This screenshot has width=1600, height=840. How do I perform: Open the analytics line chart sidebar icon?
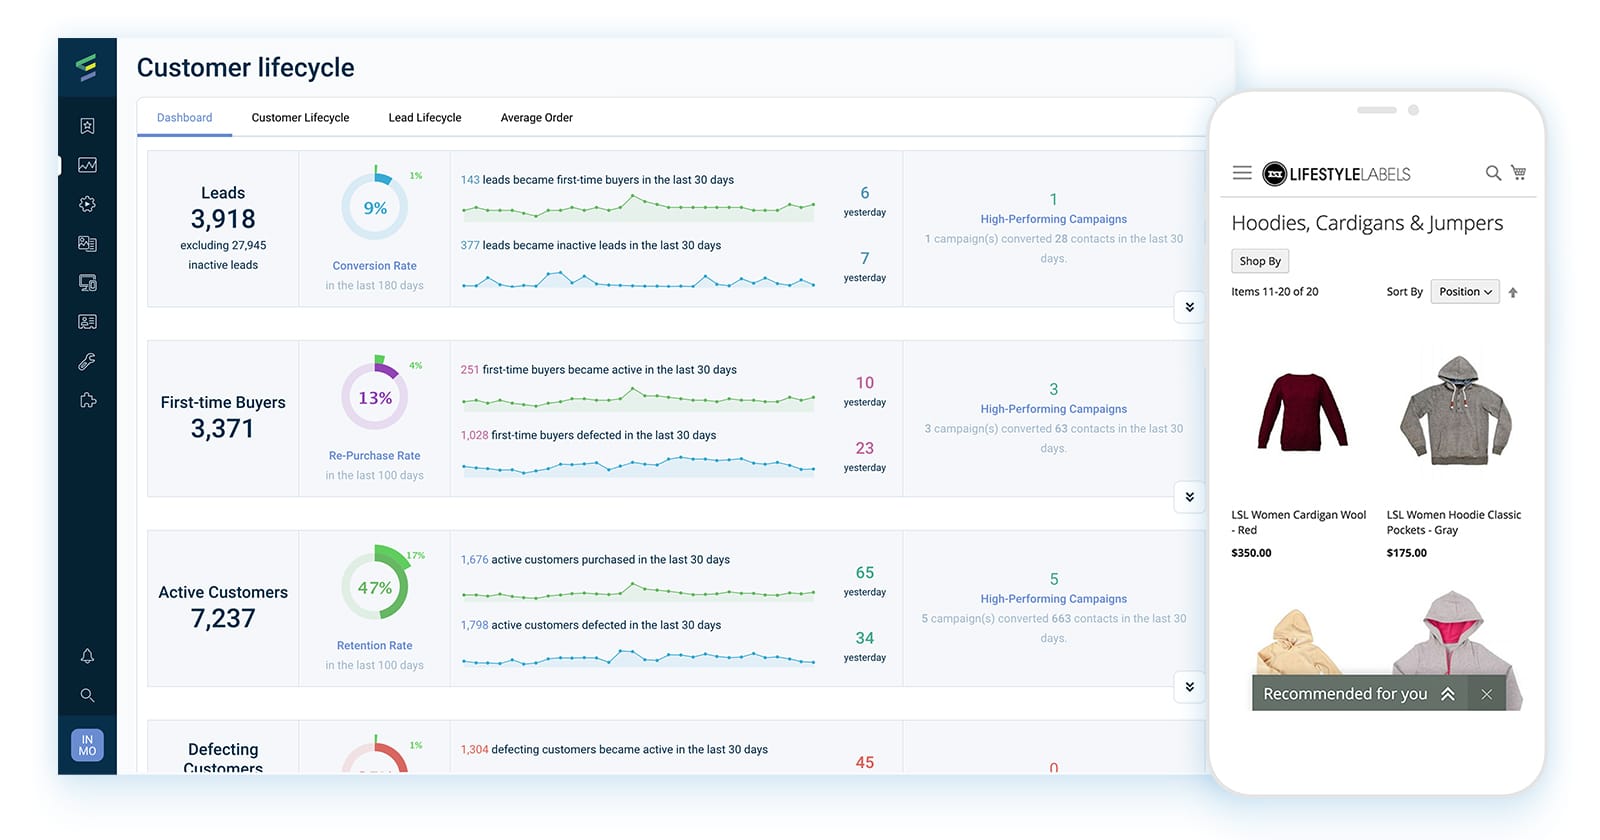point(87,165)
